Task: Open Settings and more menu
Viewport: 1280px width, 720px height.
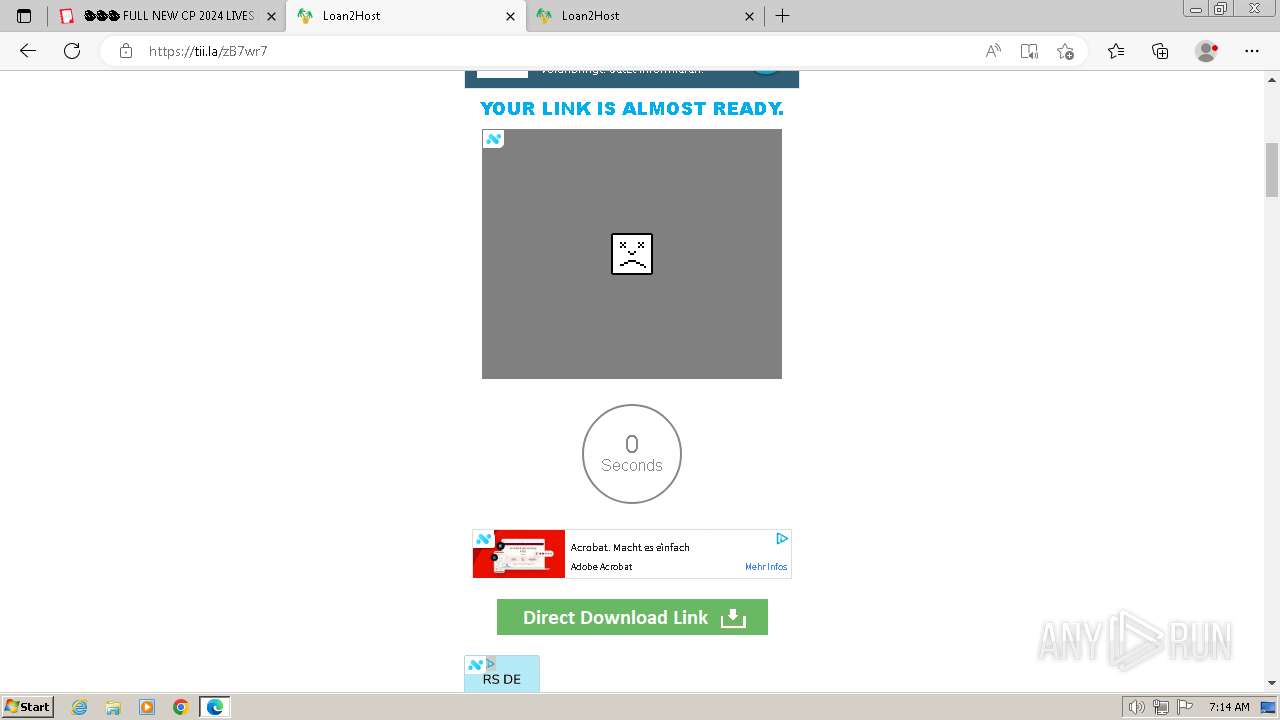Action: point(1252,51)
